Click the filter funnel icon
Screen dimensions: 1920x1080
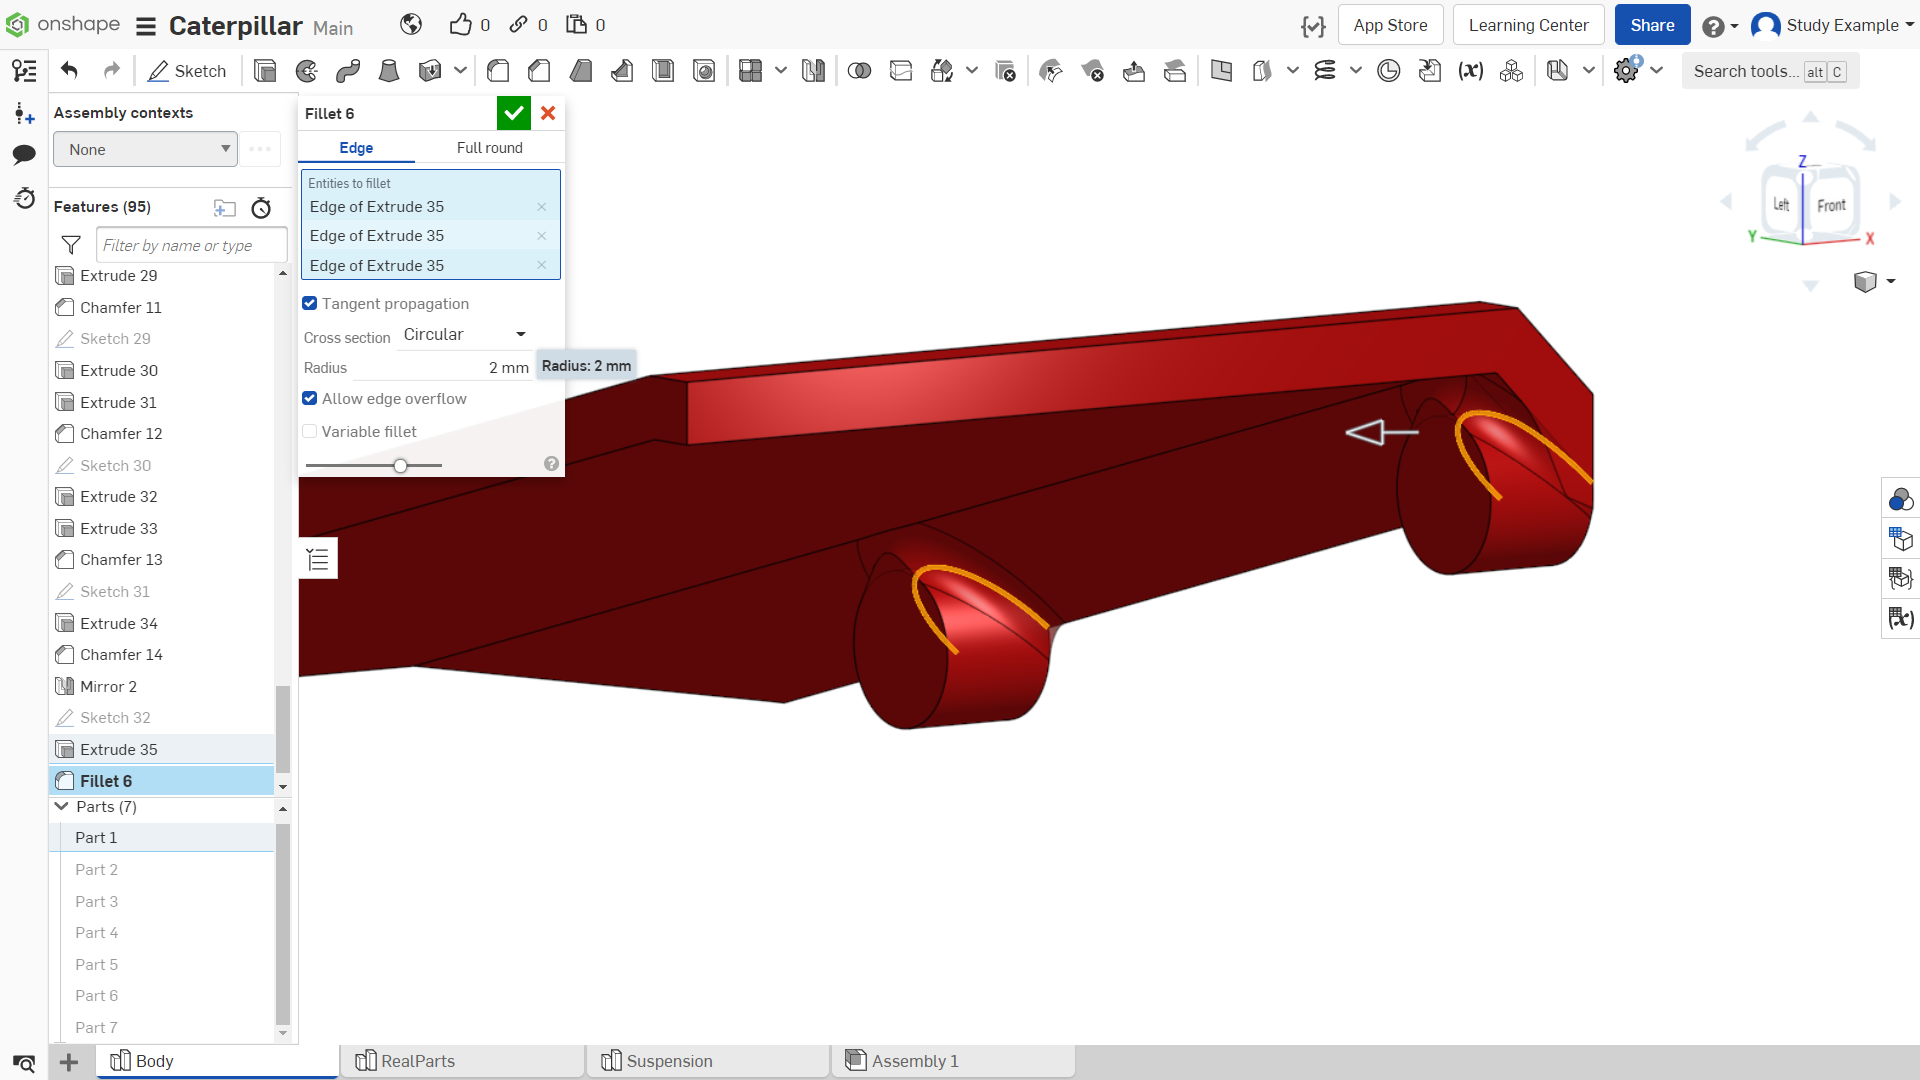click(71, 245)
